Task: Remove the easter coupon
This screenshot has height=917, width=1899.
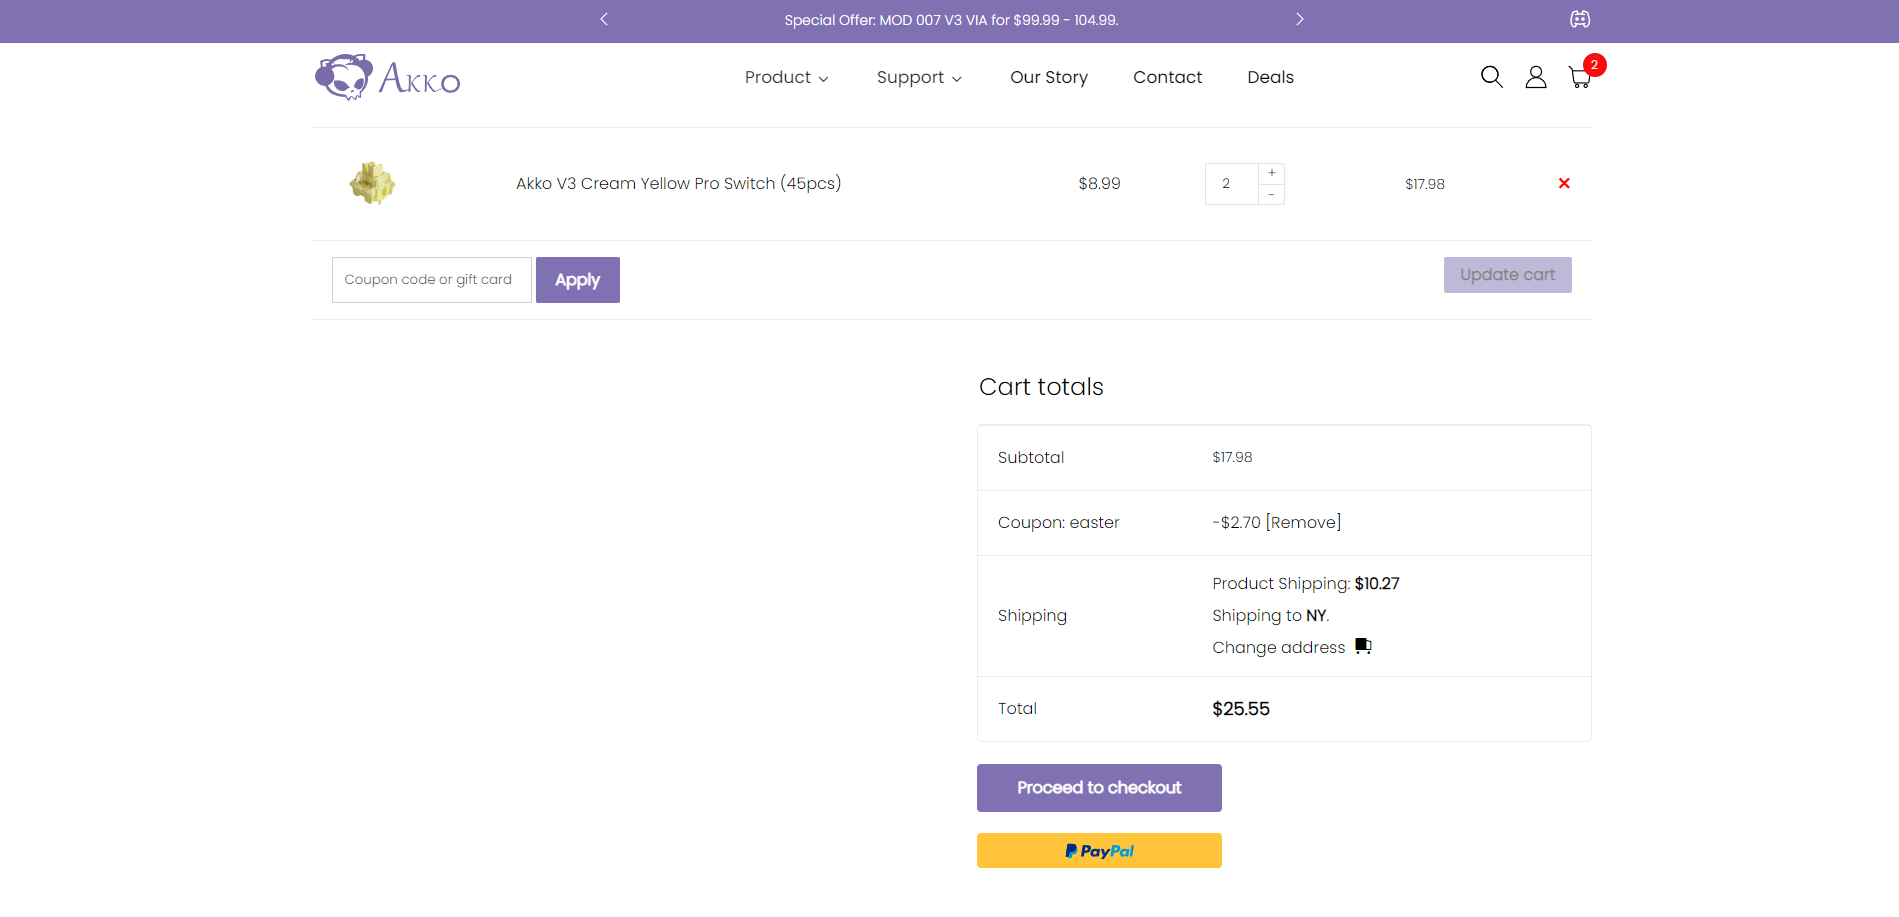Action: click(x=1303, y=522)
